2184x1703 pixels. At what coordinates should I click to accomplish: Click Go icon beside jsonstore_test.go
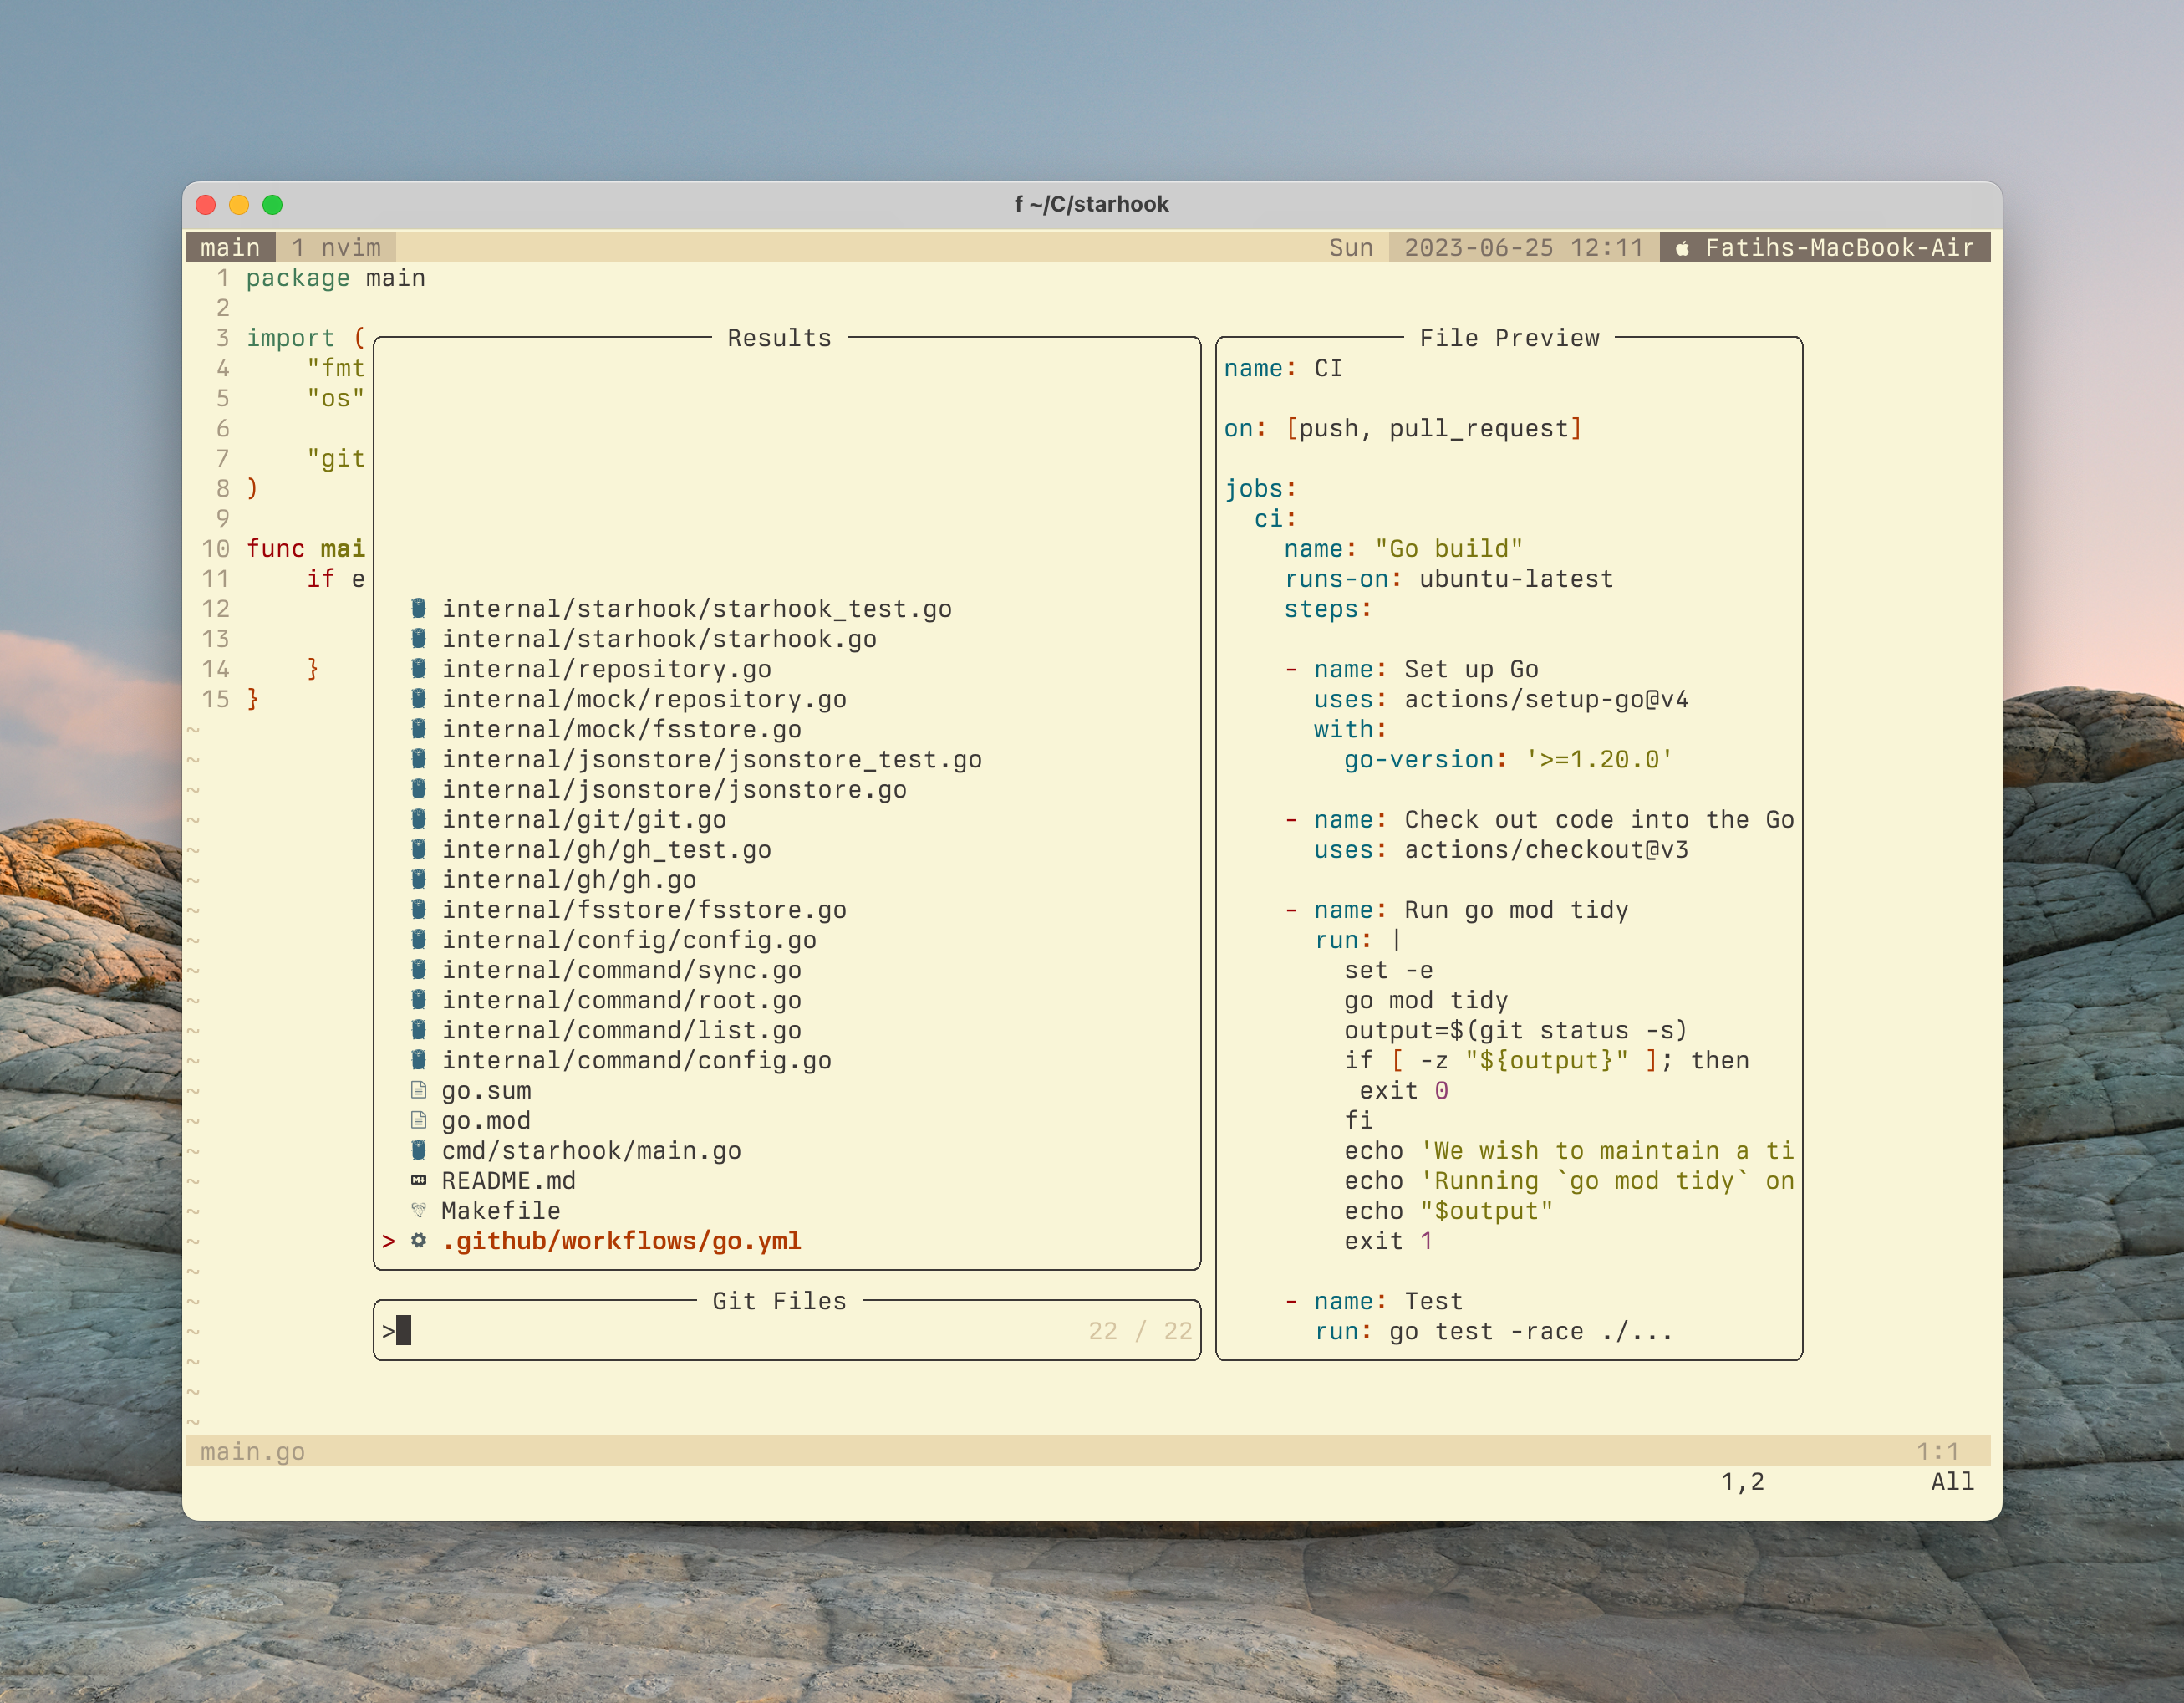(419, 758)
